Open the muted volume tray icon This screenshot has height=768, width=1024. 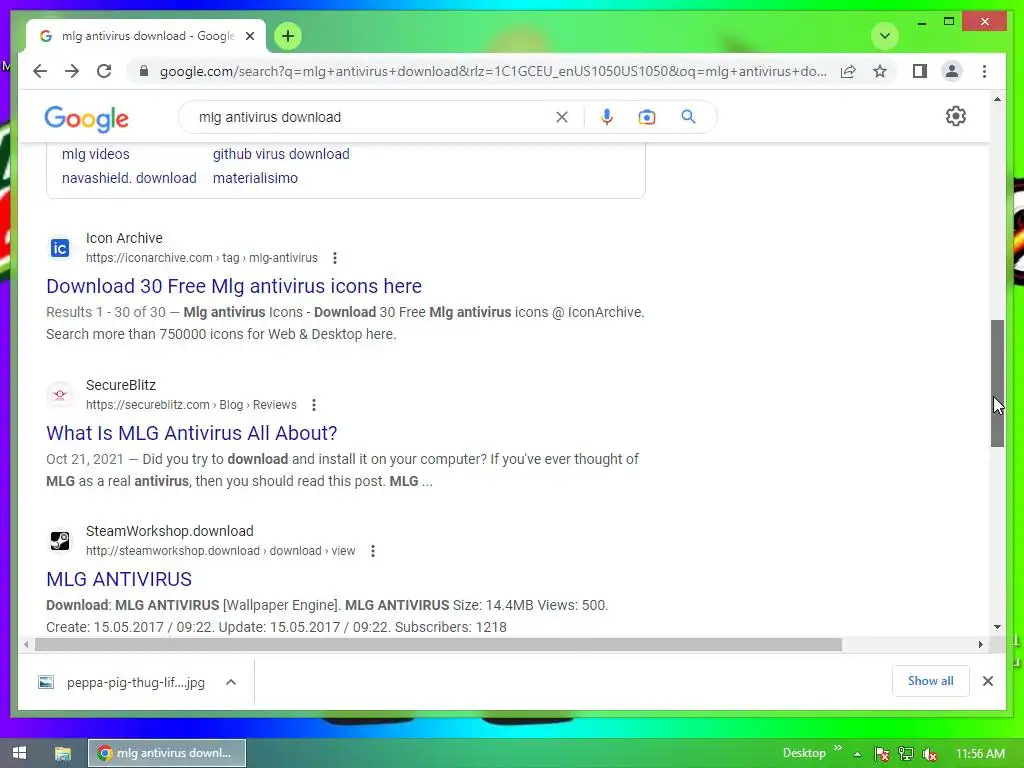tap(930, 754)
